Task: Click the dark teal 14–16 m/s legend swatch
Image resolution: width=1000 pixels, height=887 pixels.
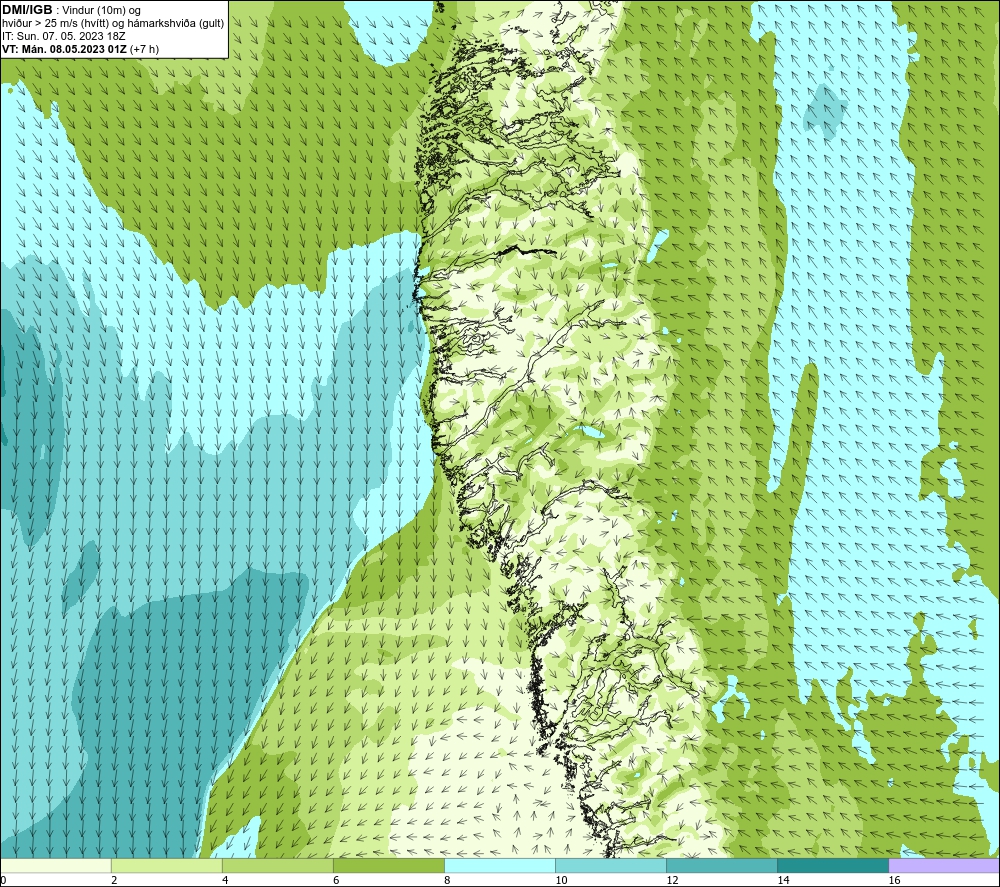Action: pos(833,866)
